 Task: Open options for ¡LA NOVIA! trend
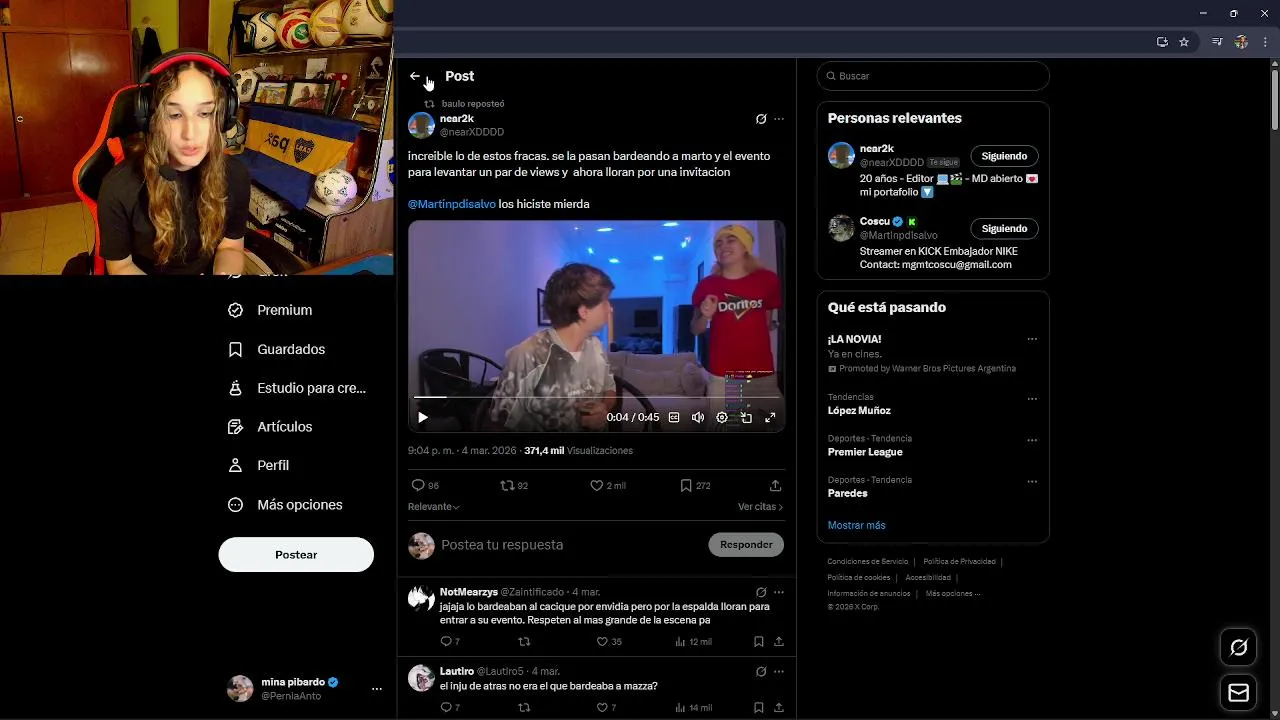[1032, 339]
